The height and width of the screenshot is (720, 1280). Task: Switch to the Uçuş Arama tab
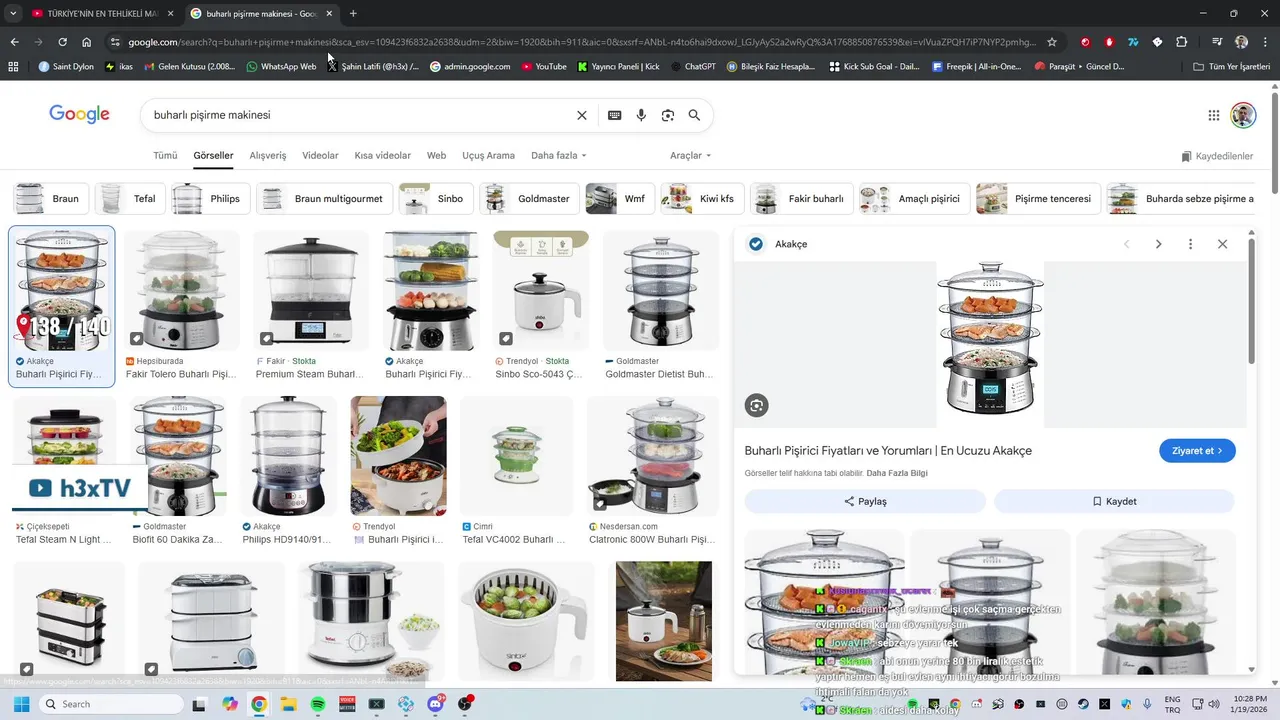pyautogui.click(x=488, y=156)
